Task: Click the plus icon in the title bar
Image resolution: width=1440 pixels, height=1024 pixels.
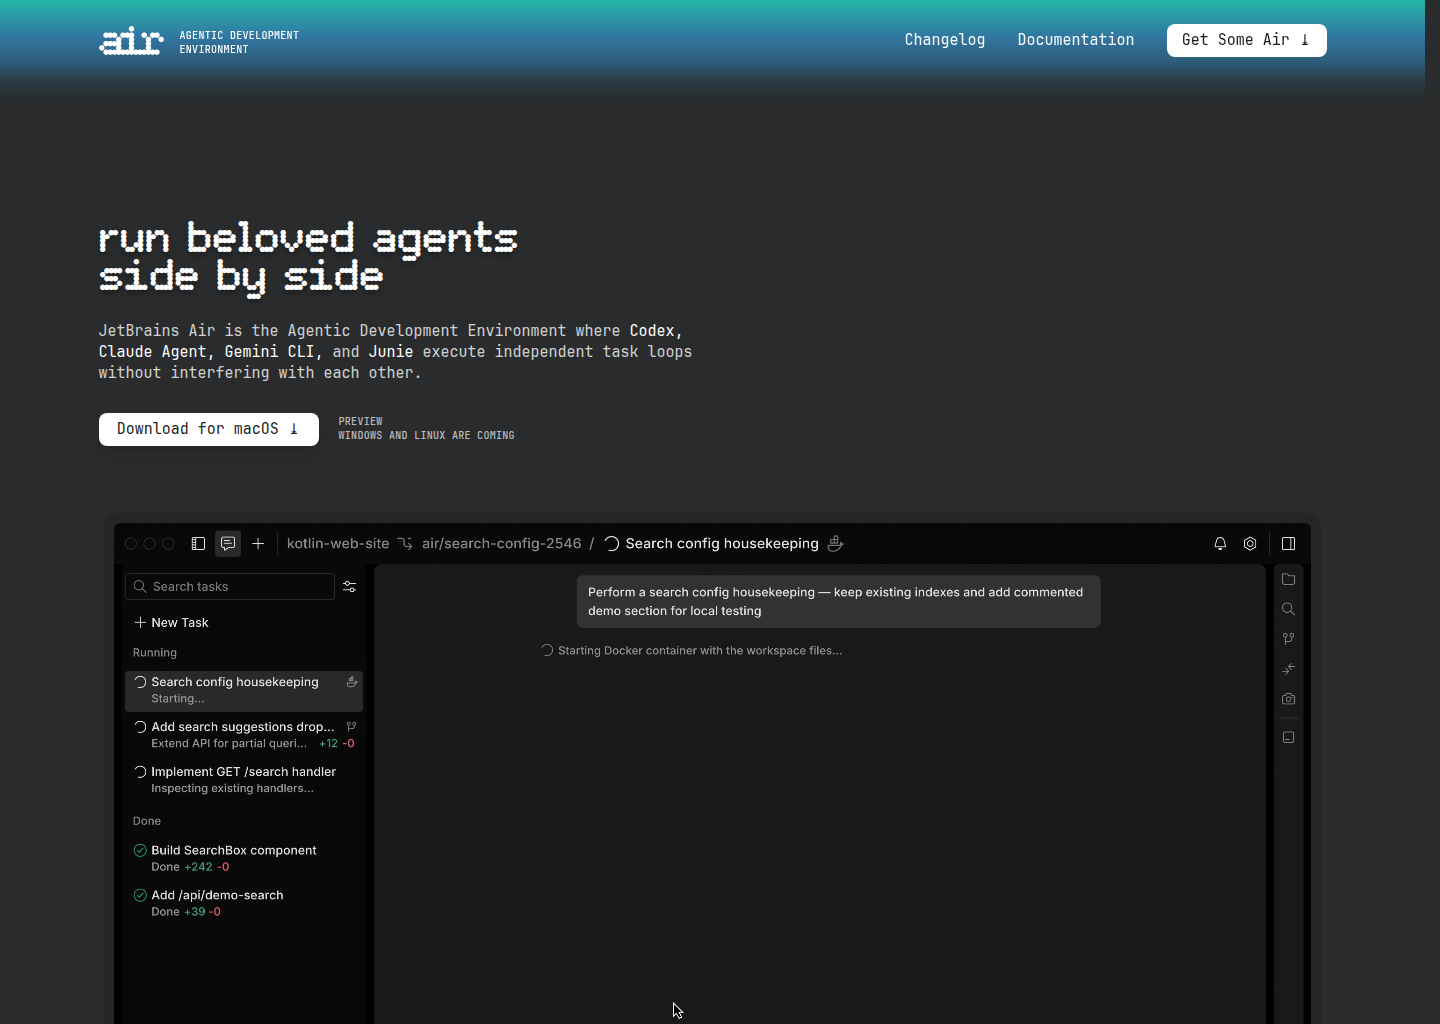Action: (x=258, y=544)
